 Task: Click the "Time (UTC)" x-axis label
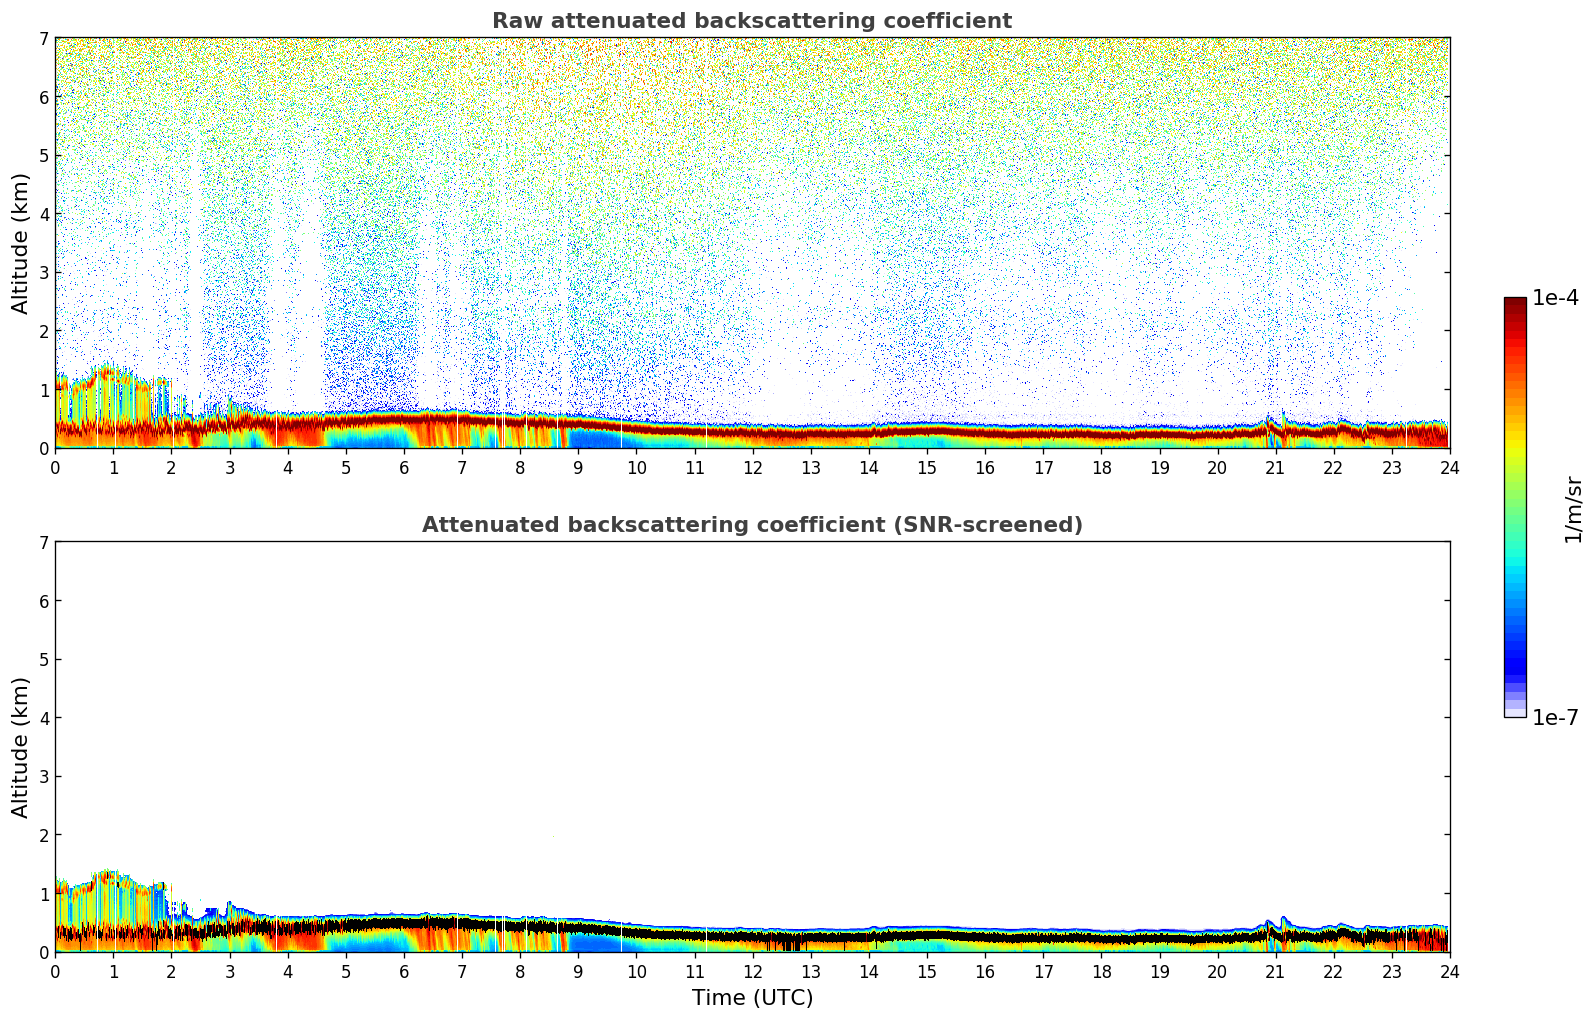752,997
